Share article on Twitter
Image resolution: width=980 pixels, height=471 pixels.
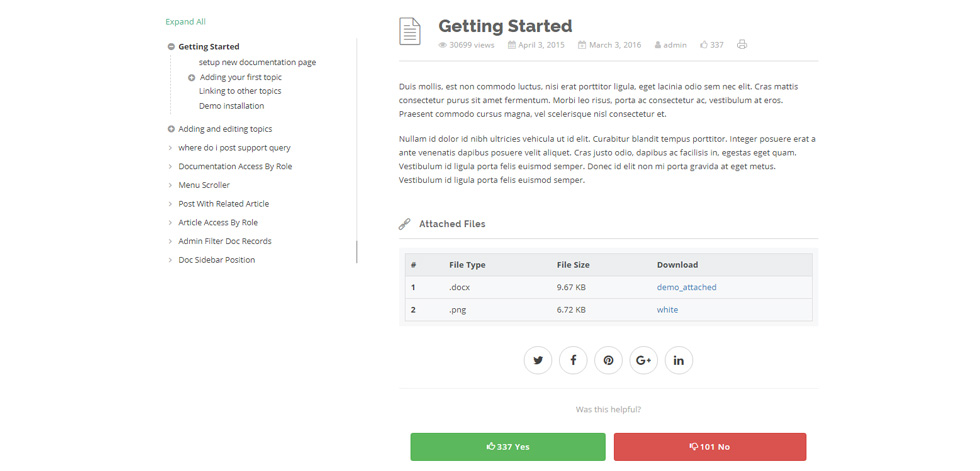(538, 360)
